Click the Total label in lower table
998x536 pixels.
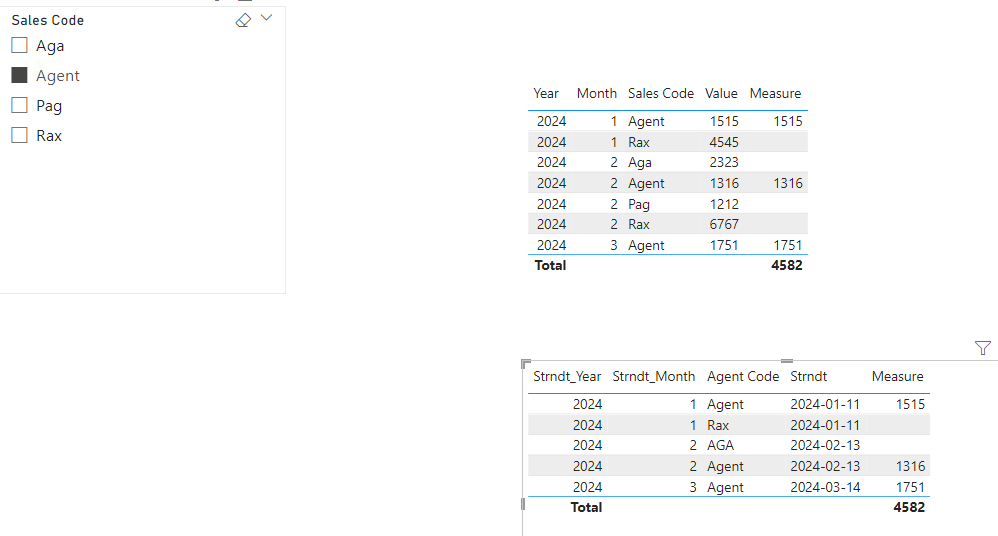pyautogui.click(x=586, y=507)
